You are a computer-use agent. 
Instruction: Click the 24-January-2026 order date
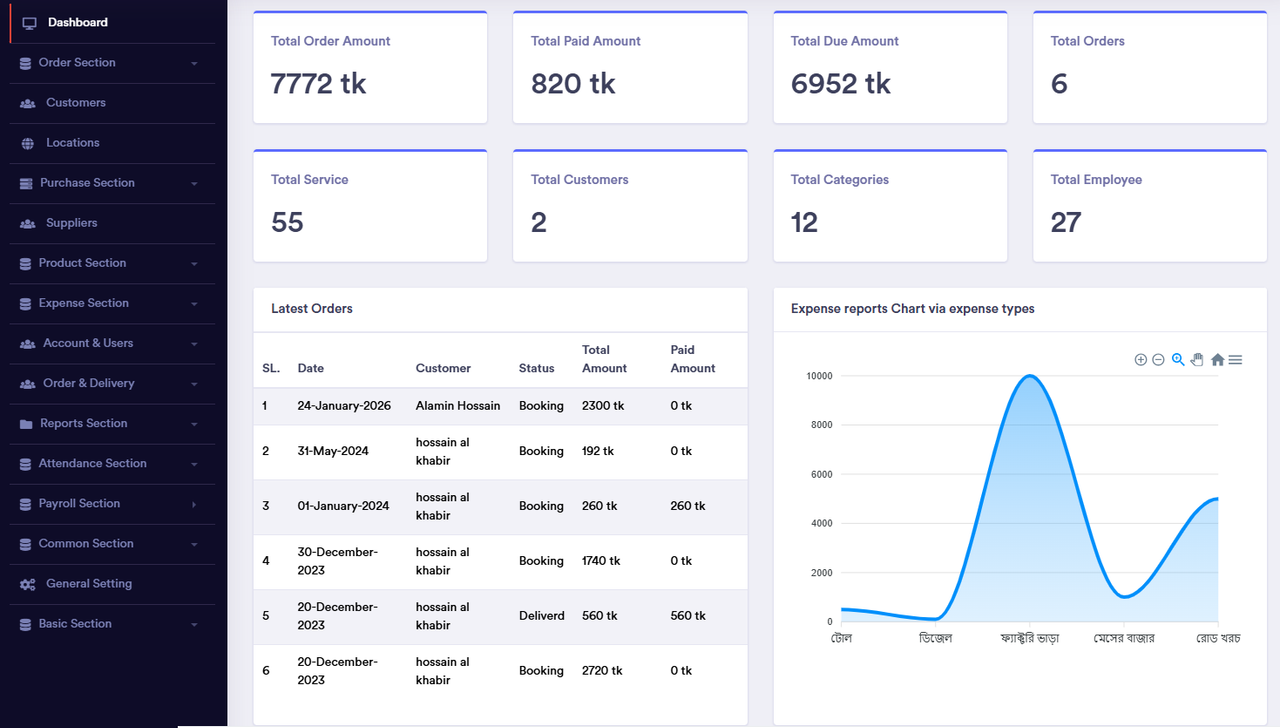(x=344, y=406)
